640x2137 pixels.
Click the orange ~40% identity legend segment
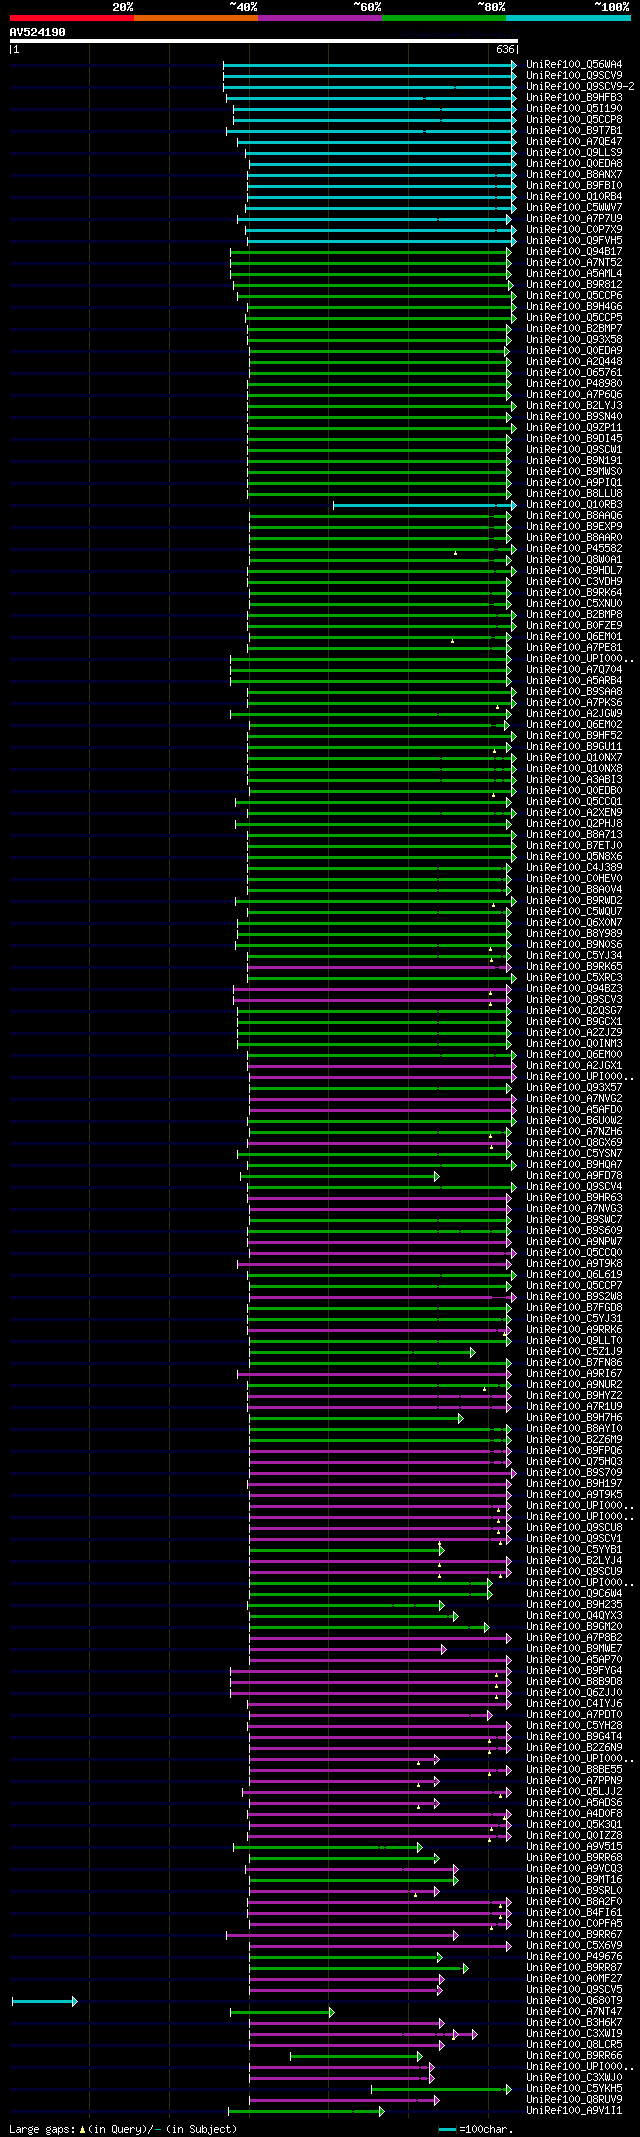tap(195, 18)
